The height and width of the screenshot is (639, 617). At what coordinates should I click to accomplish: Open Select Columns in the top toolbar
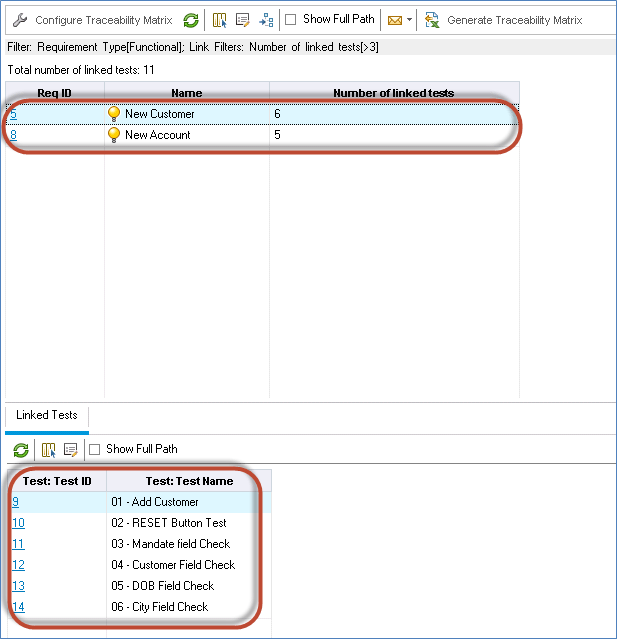point(220,20)
